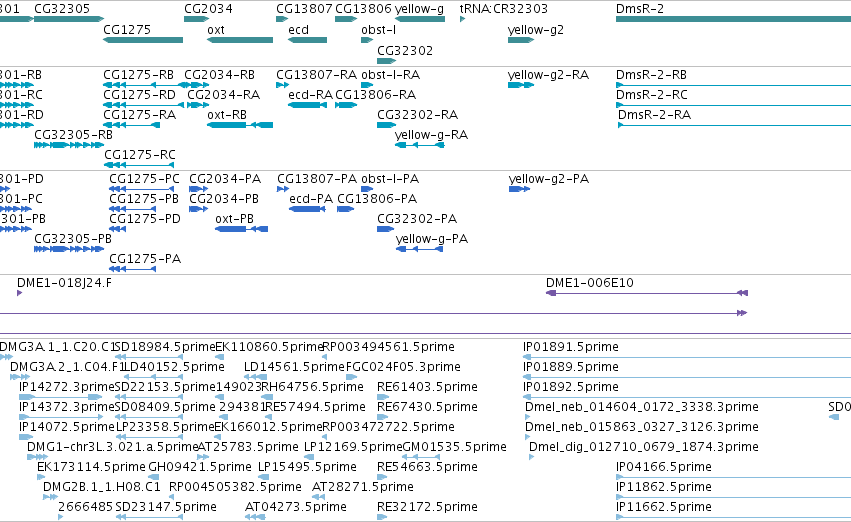Select the CG13806-RA transcript label
The image size is (851, 522).
coord(376,94)
